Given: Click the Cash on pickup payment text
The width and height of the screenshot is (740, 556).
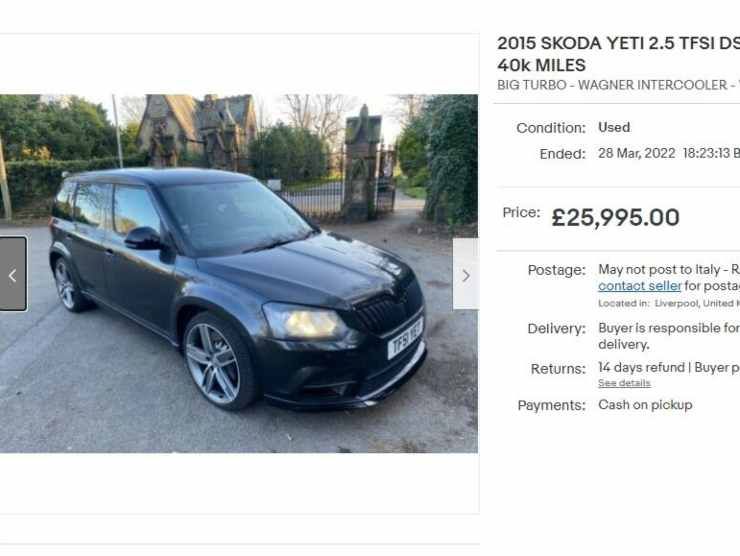Looking at the screenshot, I should 645,405.
